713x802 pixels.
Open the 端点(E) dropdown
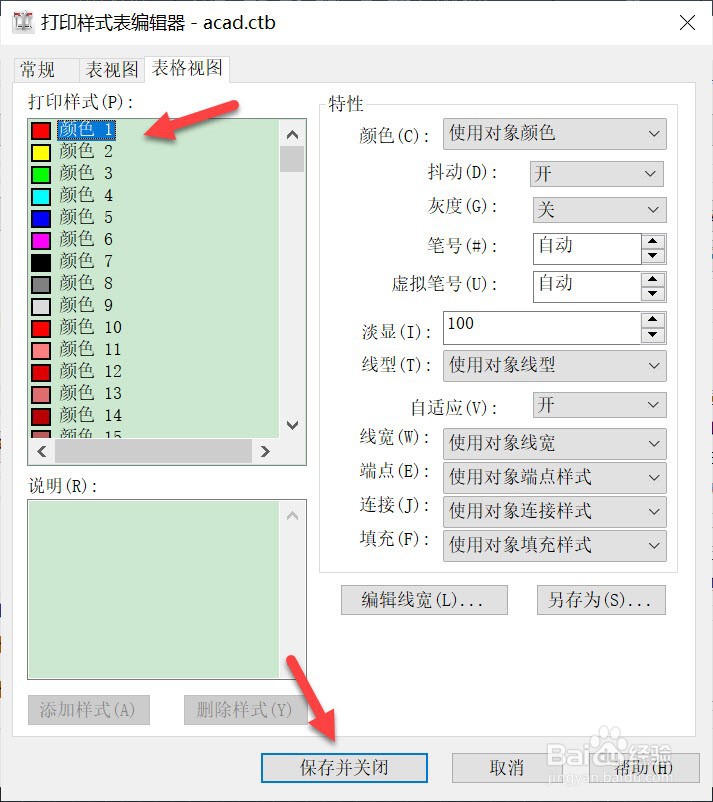[554, 478]
